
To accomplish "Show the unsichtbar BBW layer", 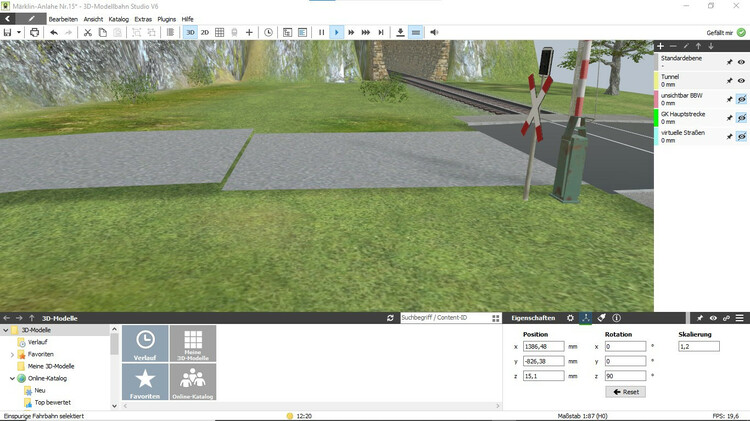I will (741, 100).
